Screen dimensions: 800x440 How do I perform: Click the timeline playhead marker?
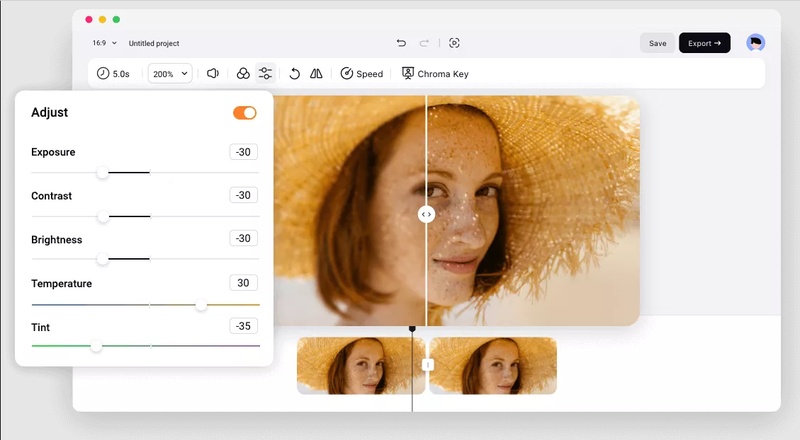[412, 329]
